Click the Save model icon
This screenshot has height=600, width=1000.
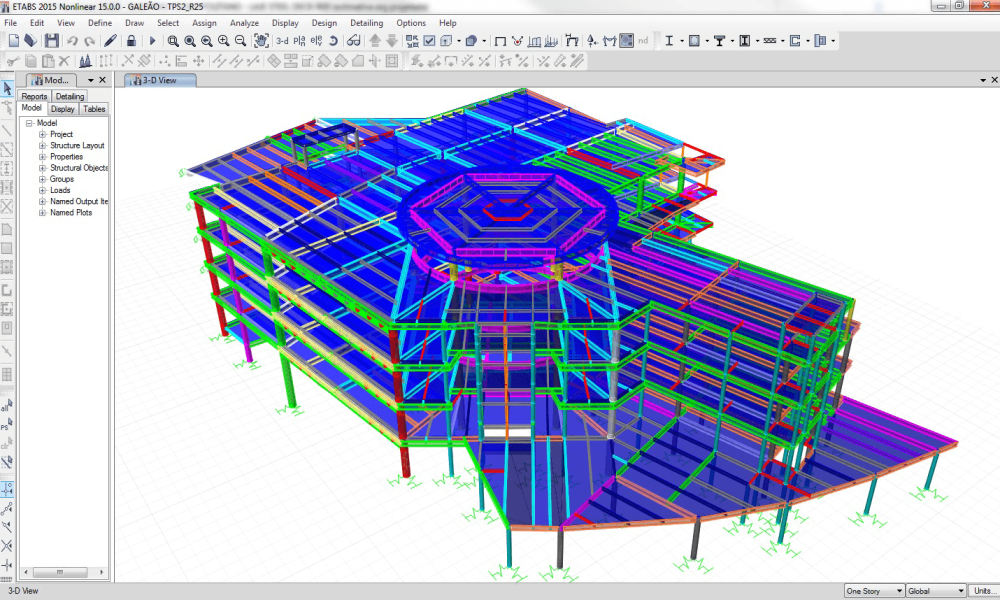click(51, 41)
